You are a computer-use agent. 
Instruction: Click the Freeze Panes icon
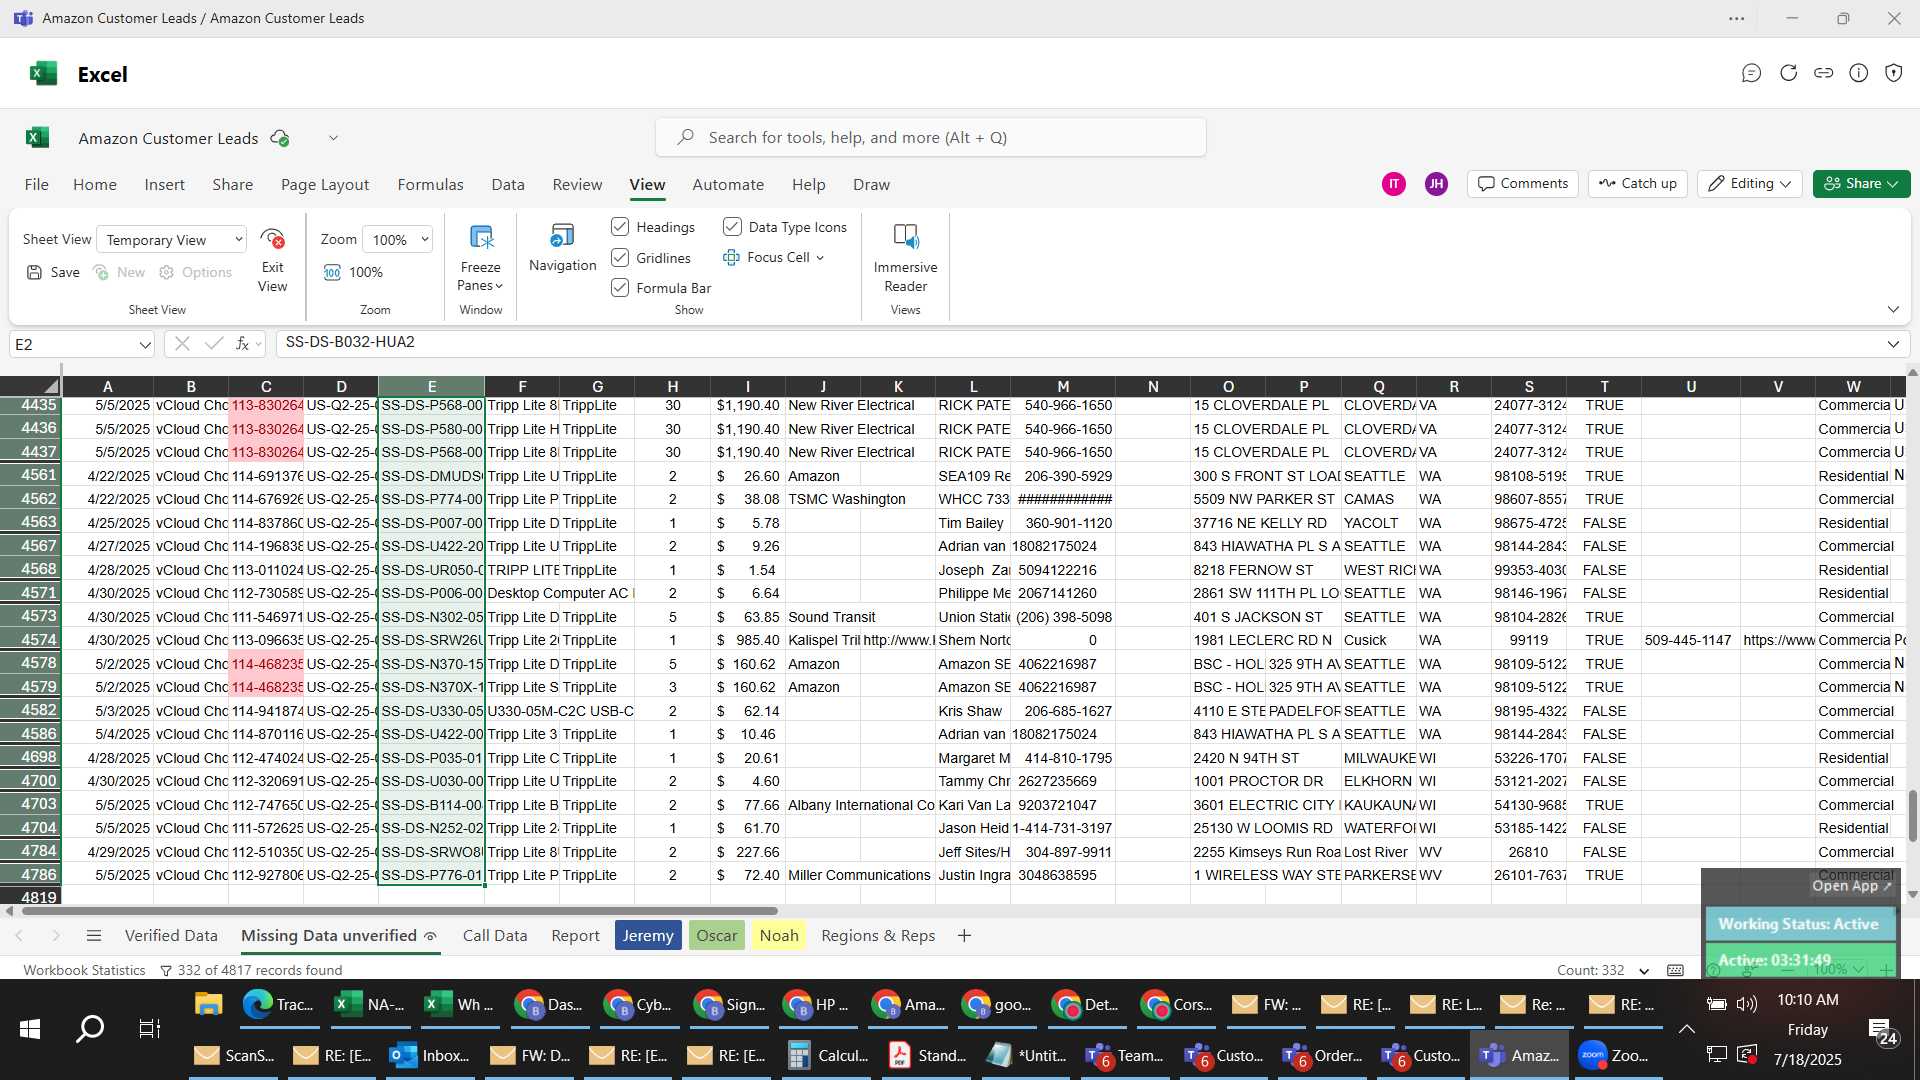(481, 238)
